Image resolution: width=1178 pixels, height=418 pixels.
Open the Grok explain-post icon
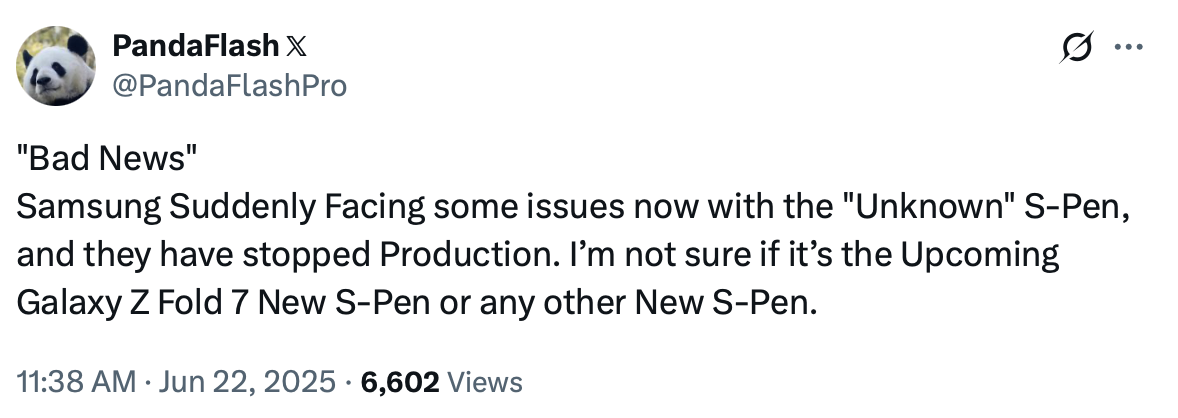pyautogui.click(x=1080, y=49)
